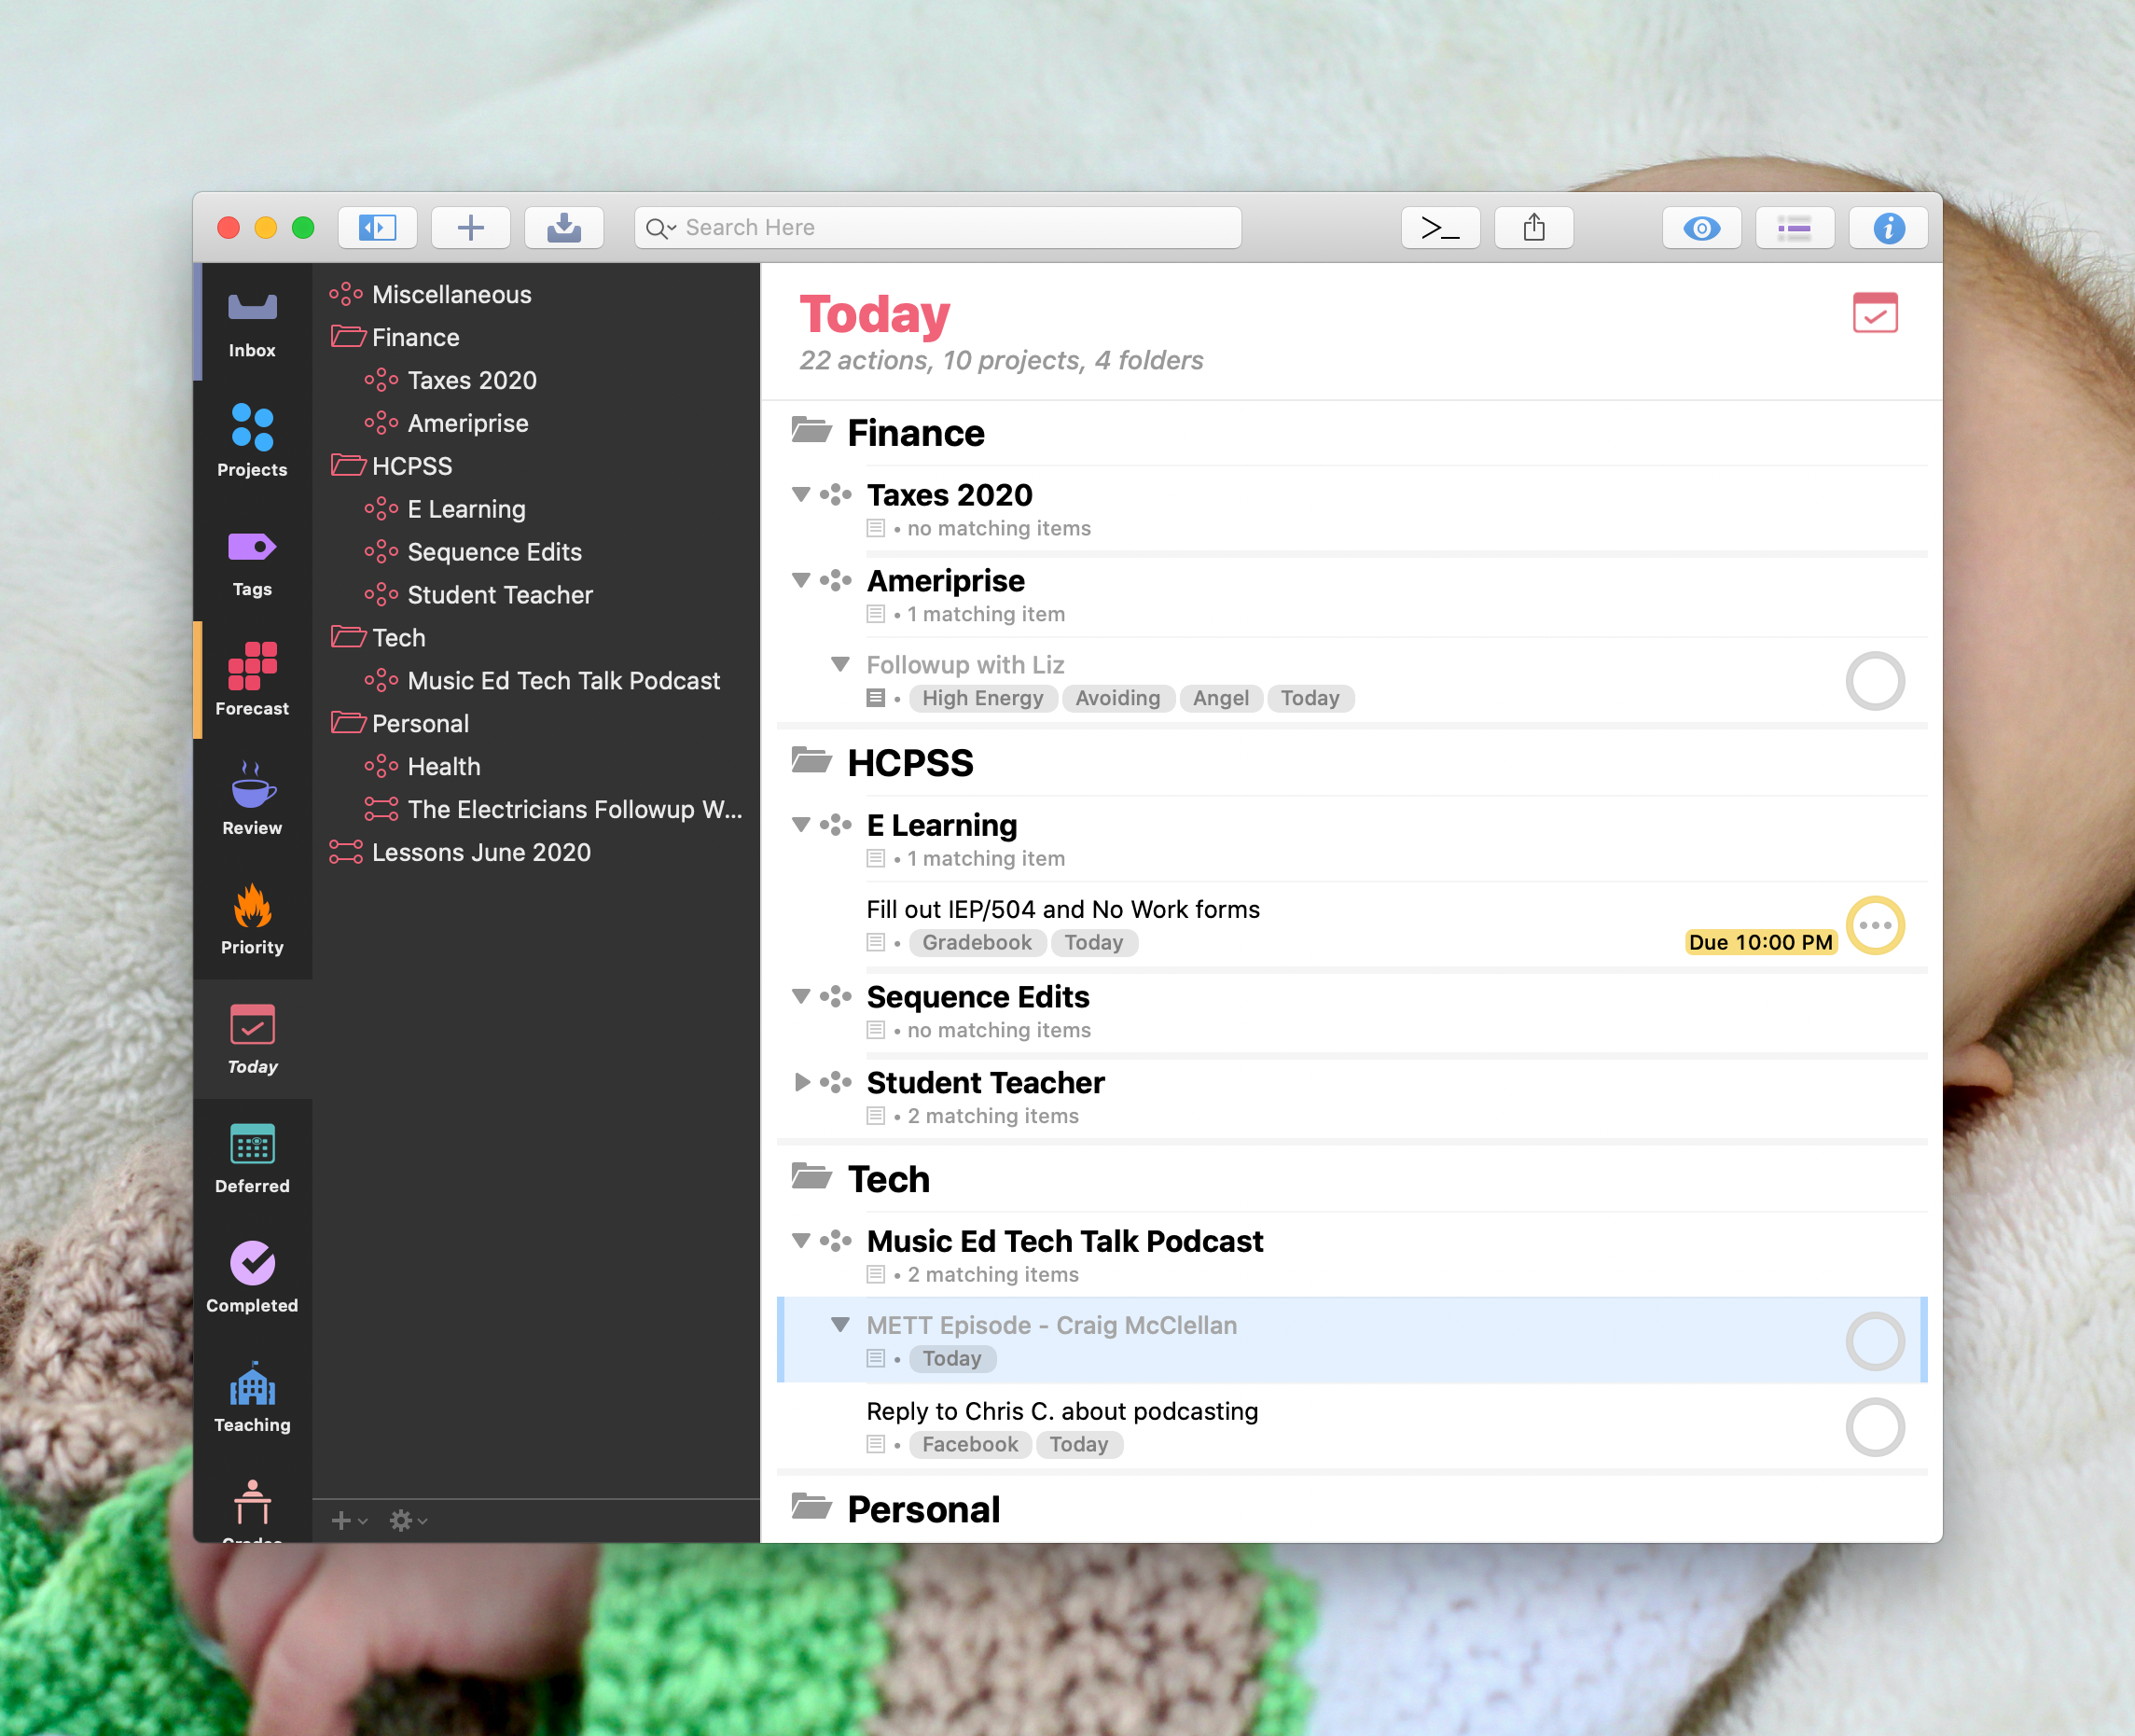Click the purple perspectives list button
2135x1736 pixels.
(1795, 228)
